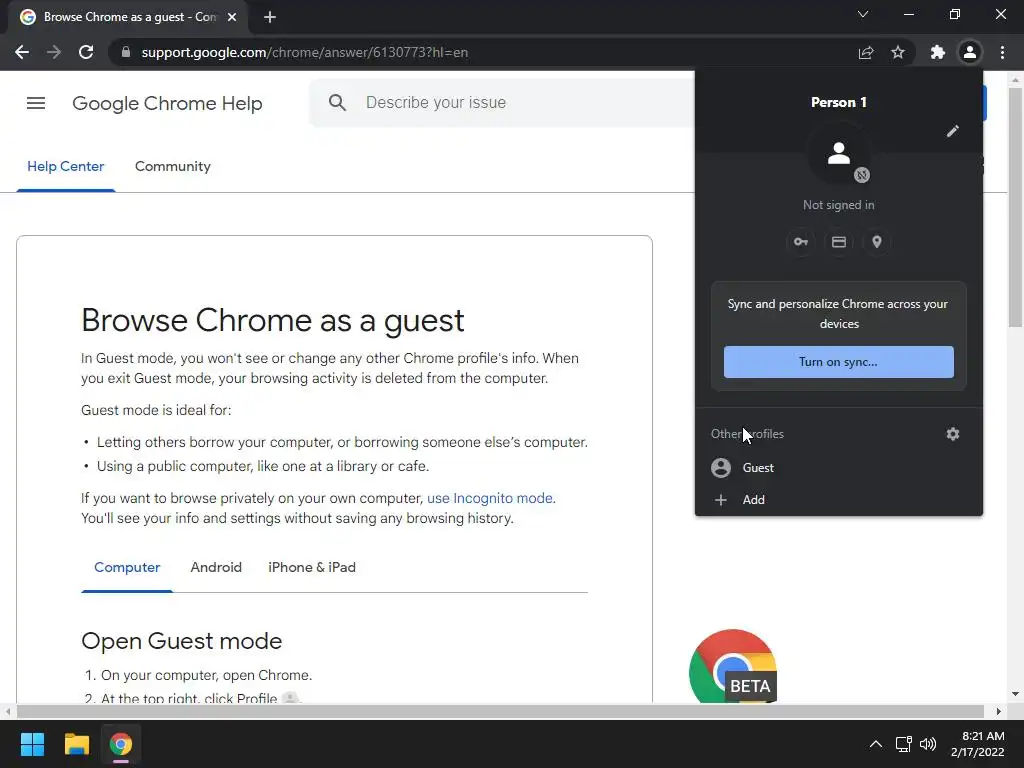Click the profile avatar toolbar button
This screenshot has width=1024, height=768.
click(x=970, y=52)
